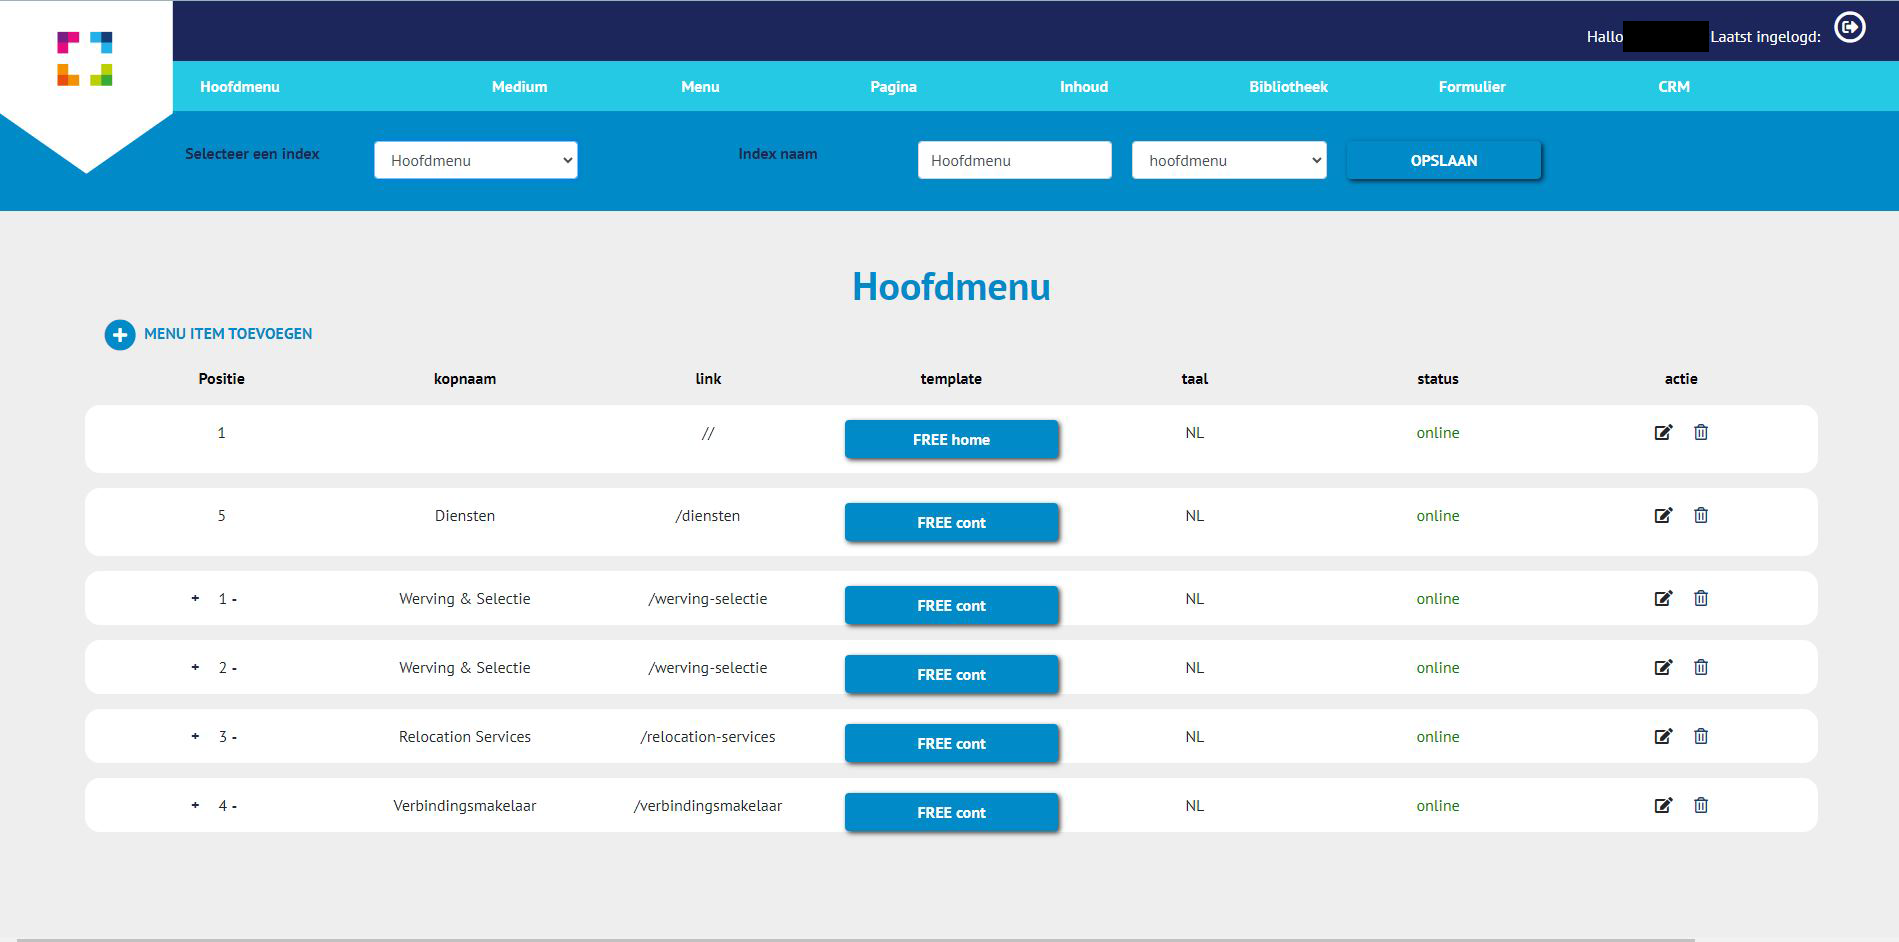The image size is (1899, 942).
Task: Edit the Werving & Selectie row numbered 2
Action: click(1663, 668)
